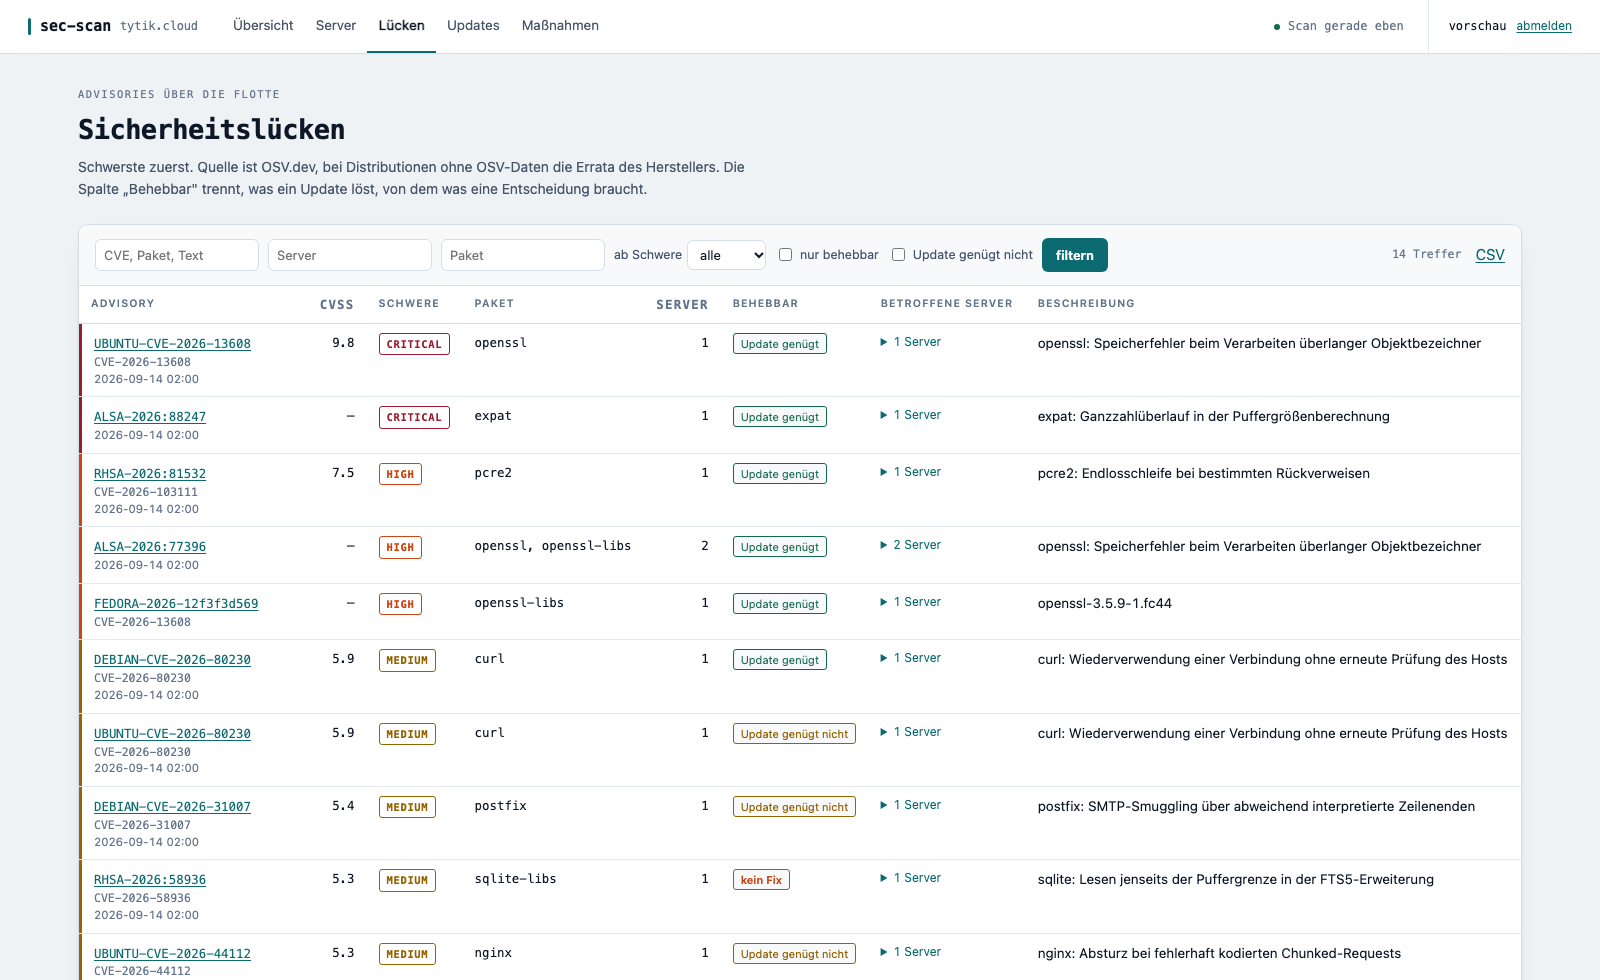The width and height of the screenshot is (1600, 980).
Task: Click the HIGH badge in the pcre2 row
Action: (400, 474)
